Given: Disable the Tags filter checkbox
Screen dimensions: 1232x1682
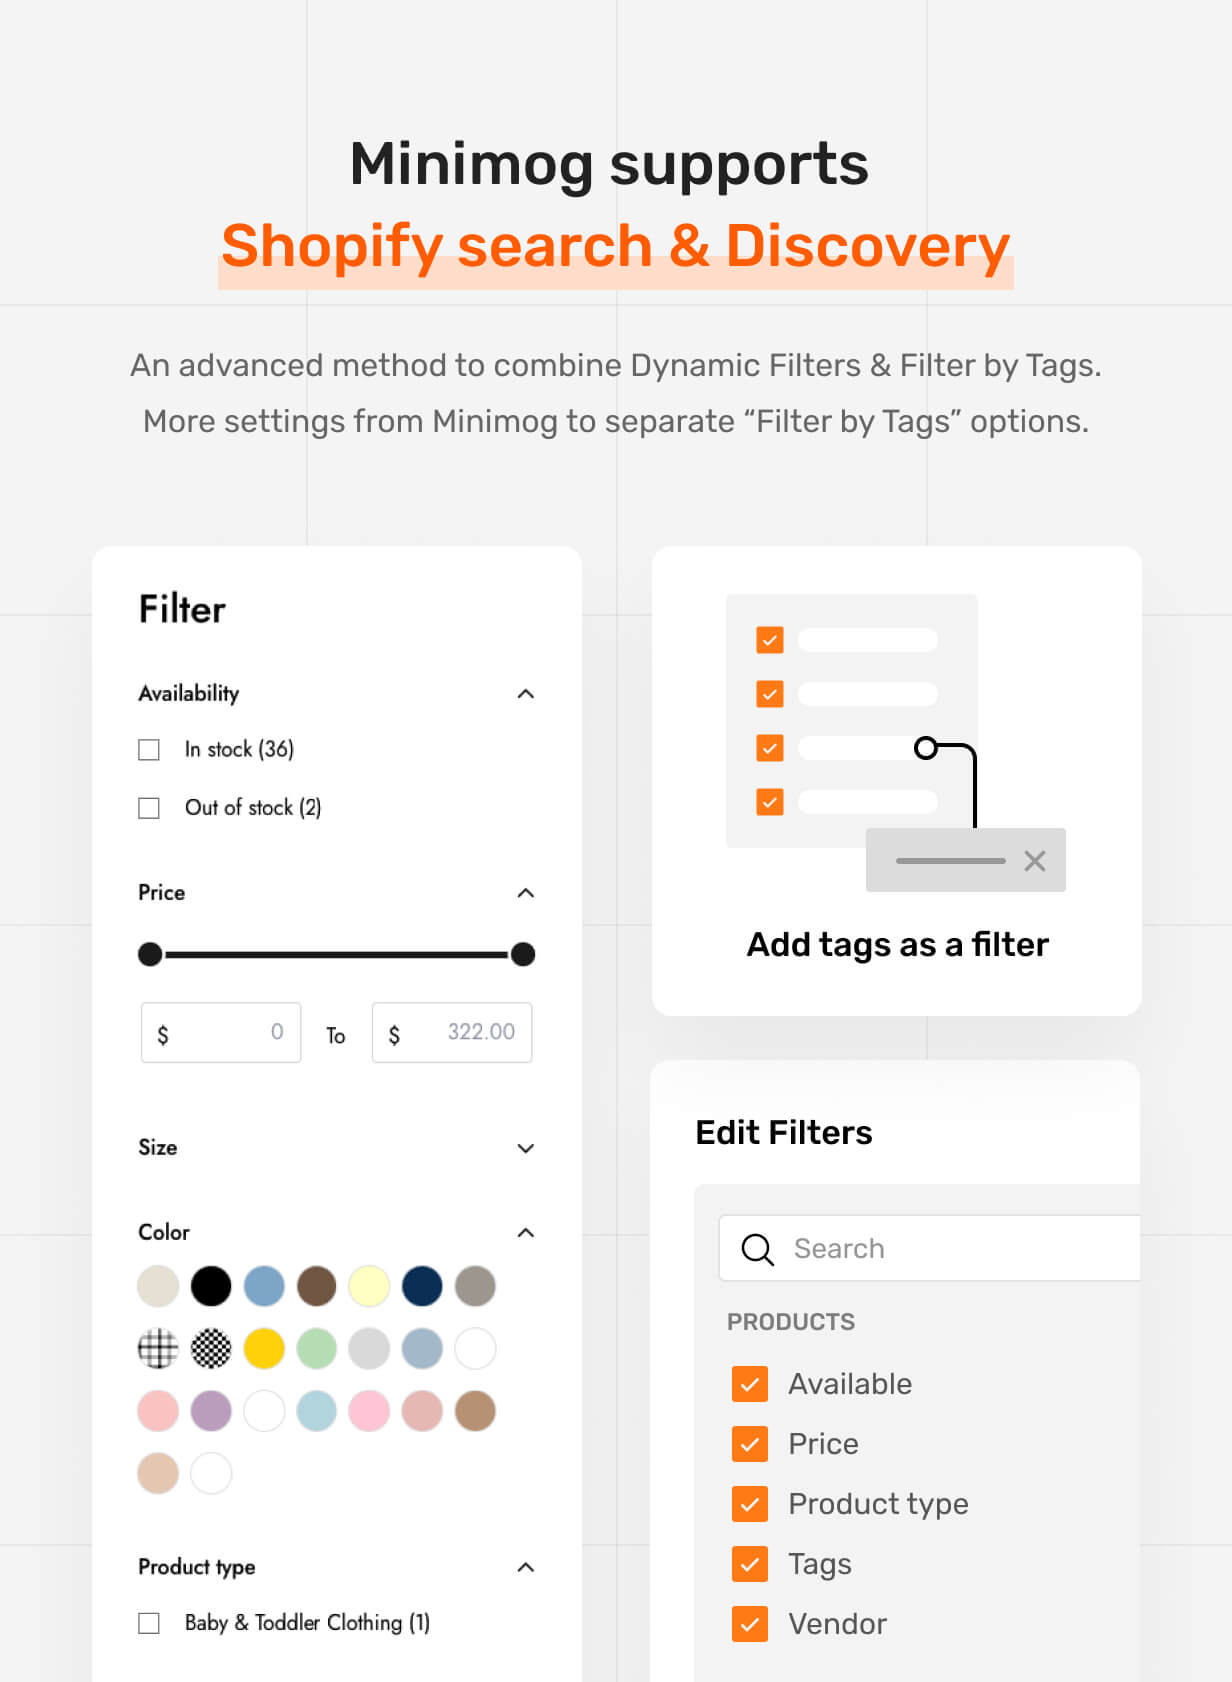Looking at the screenshot, I should click(x=750, y=1564).
